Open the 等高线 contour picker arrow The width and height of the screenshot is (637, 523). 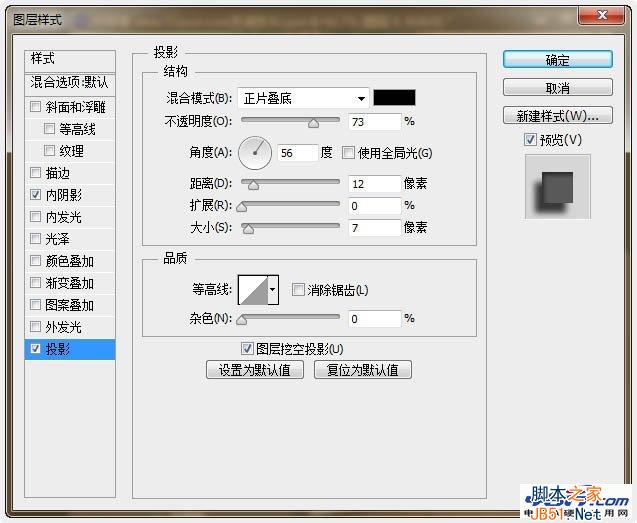pyautogui.click(x=273, y=290)
